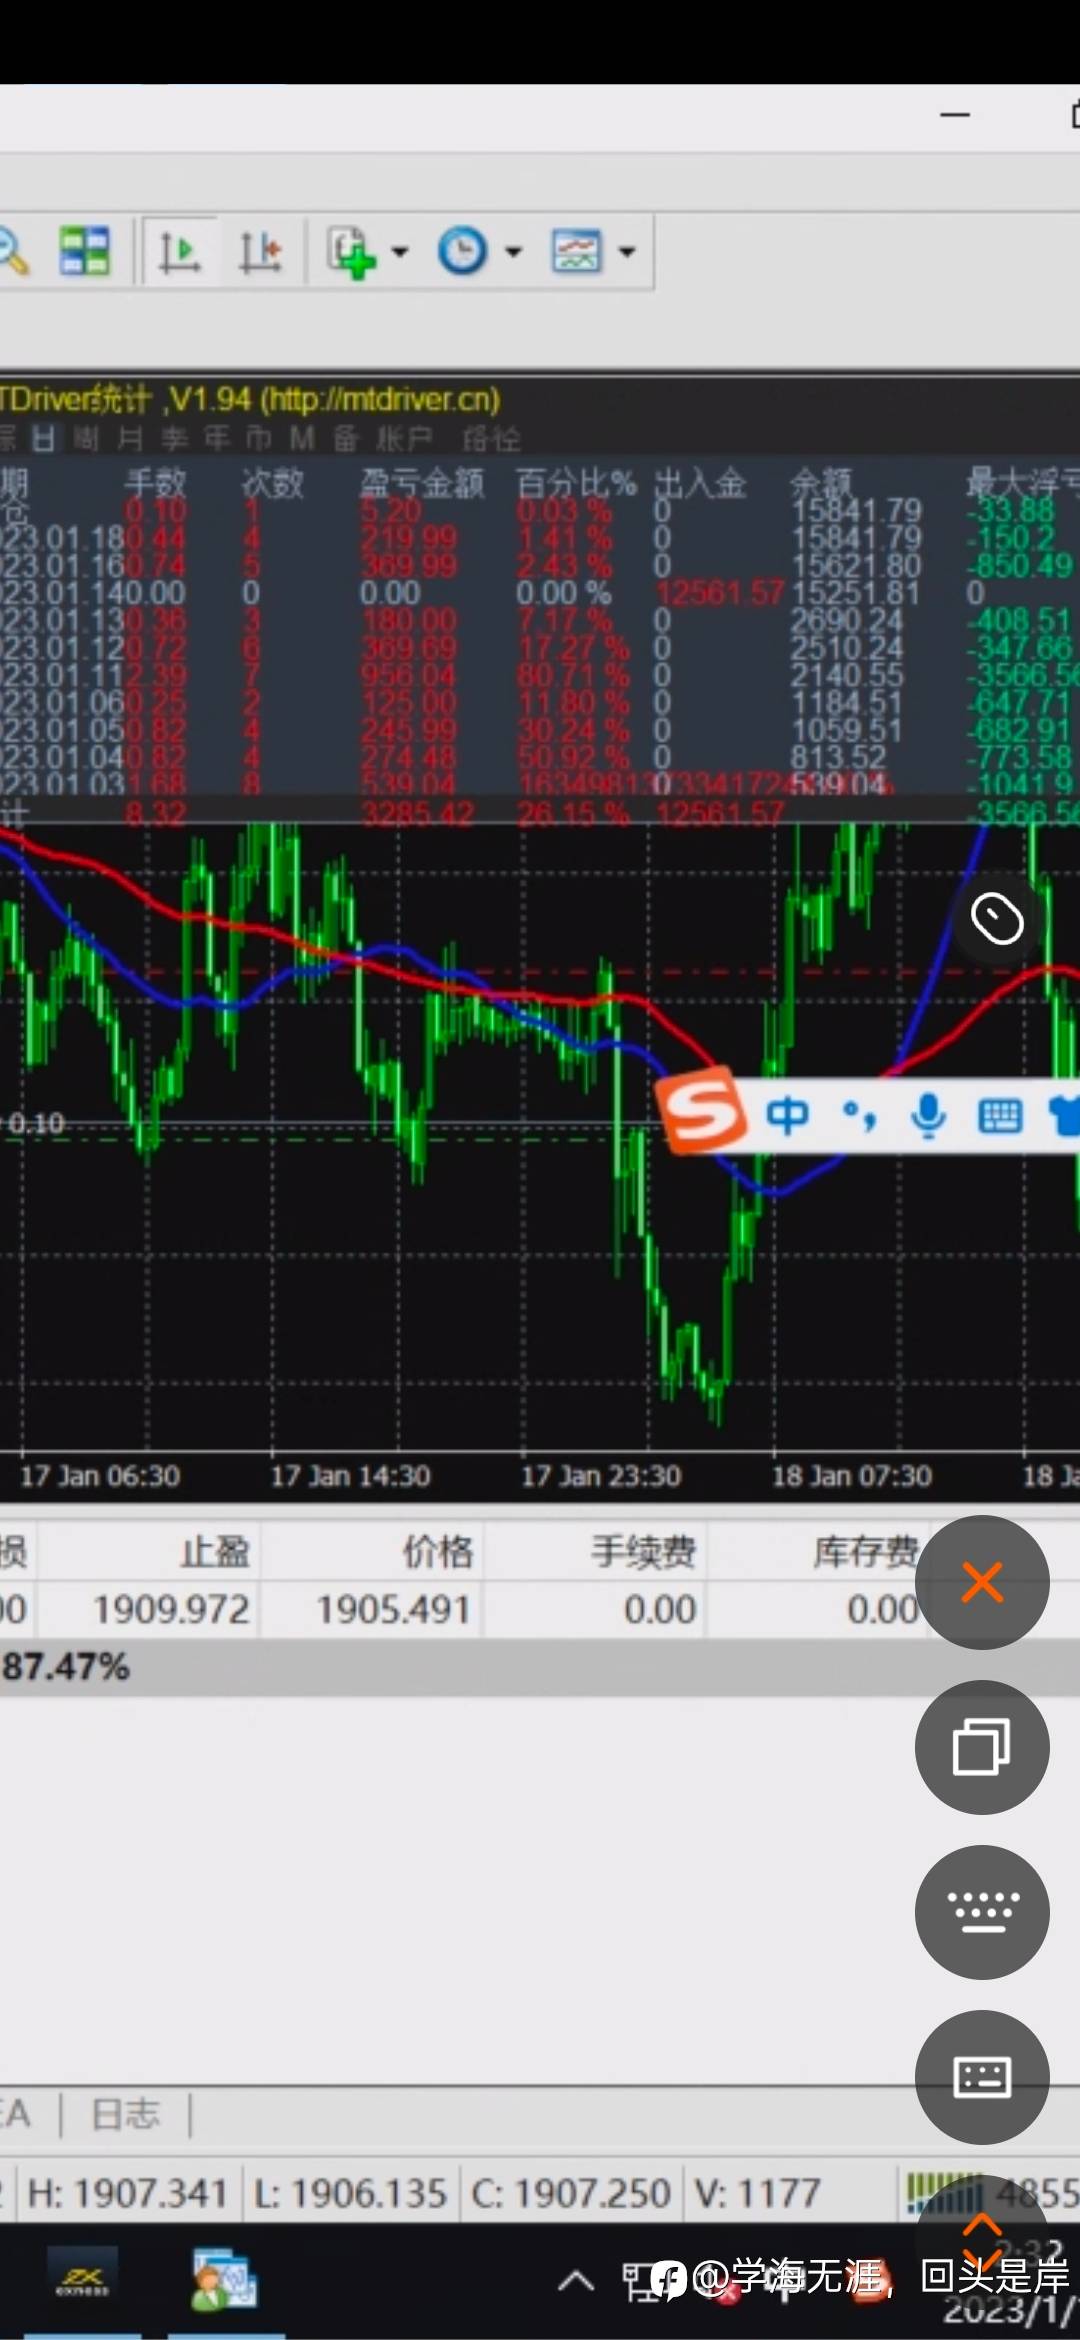The height and width of the screenshot is (2340, 1080).
Task: Click the 价格 column header
Action: click(x=437, y=1551)
